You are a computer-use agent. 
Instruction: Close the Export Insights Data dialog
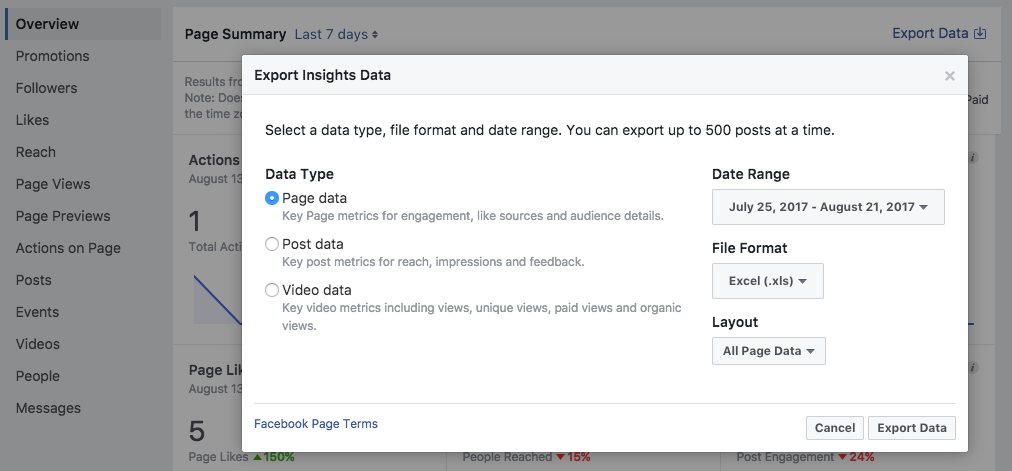(x=949, y=76)
